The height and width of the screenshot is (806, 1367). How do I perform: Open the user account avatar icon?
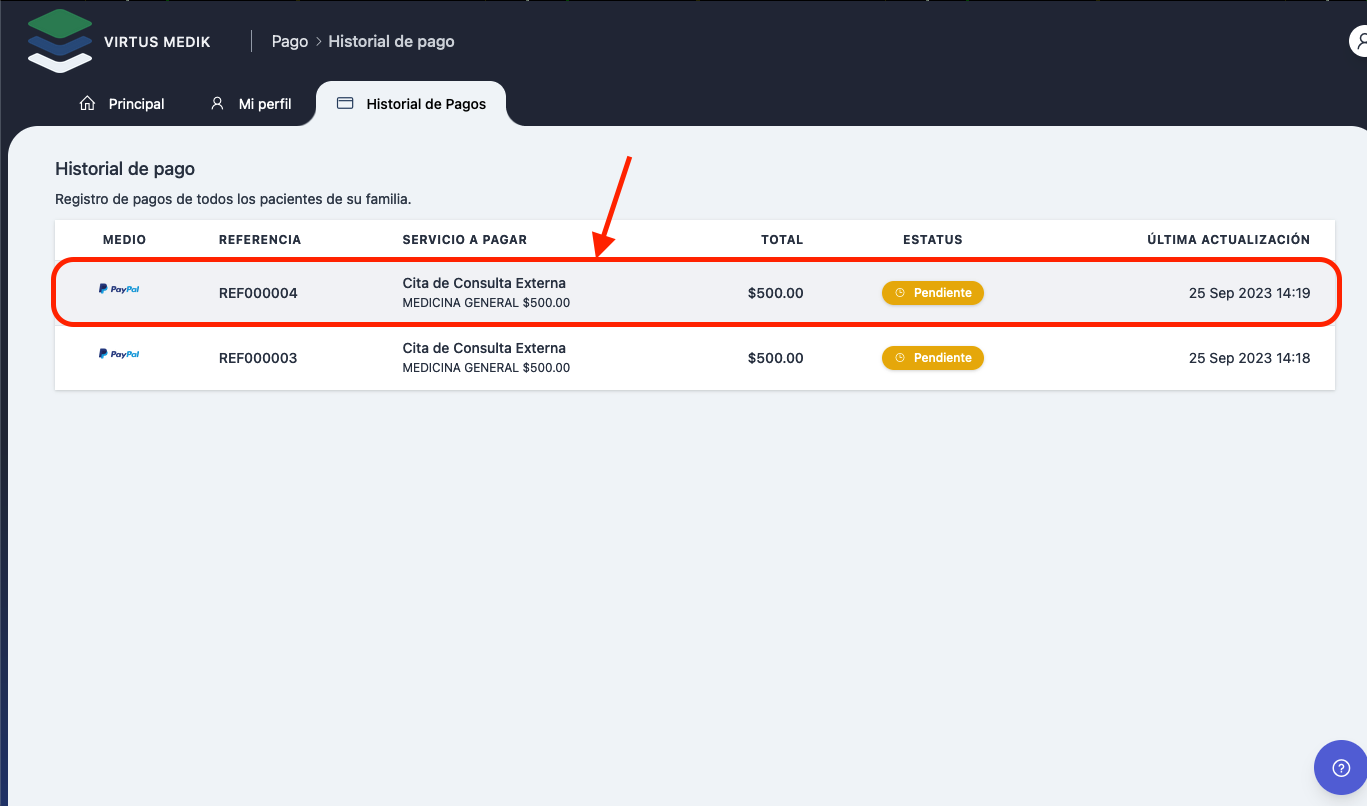click(1359, 42)
